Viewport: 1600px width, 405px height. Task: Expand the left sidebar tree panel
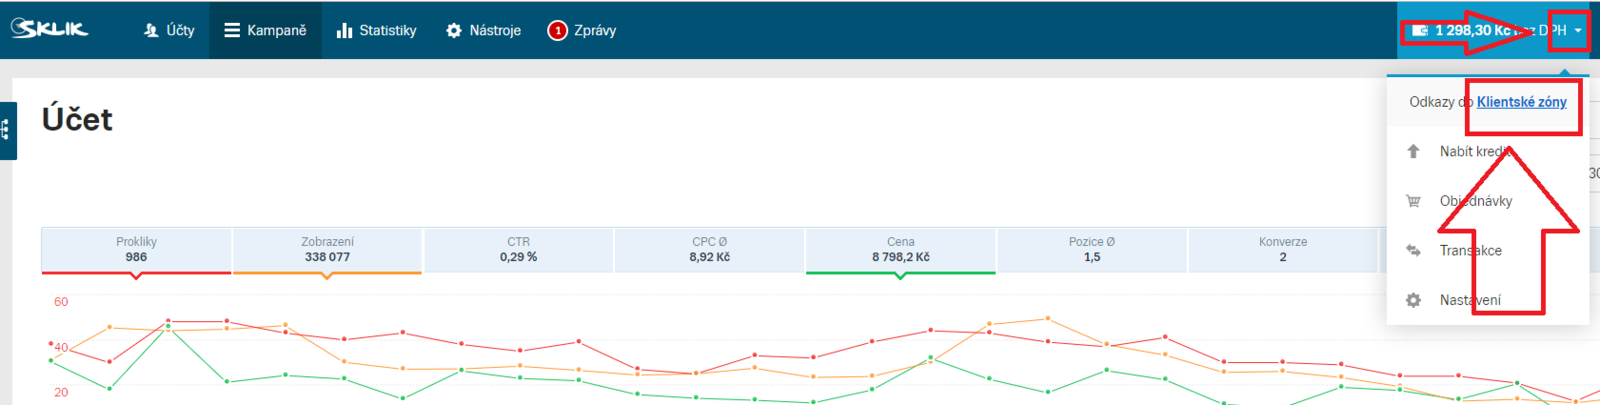pyautogui.click(x=7, y=130)
